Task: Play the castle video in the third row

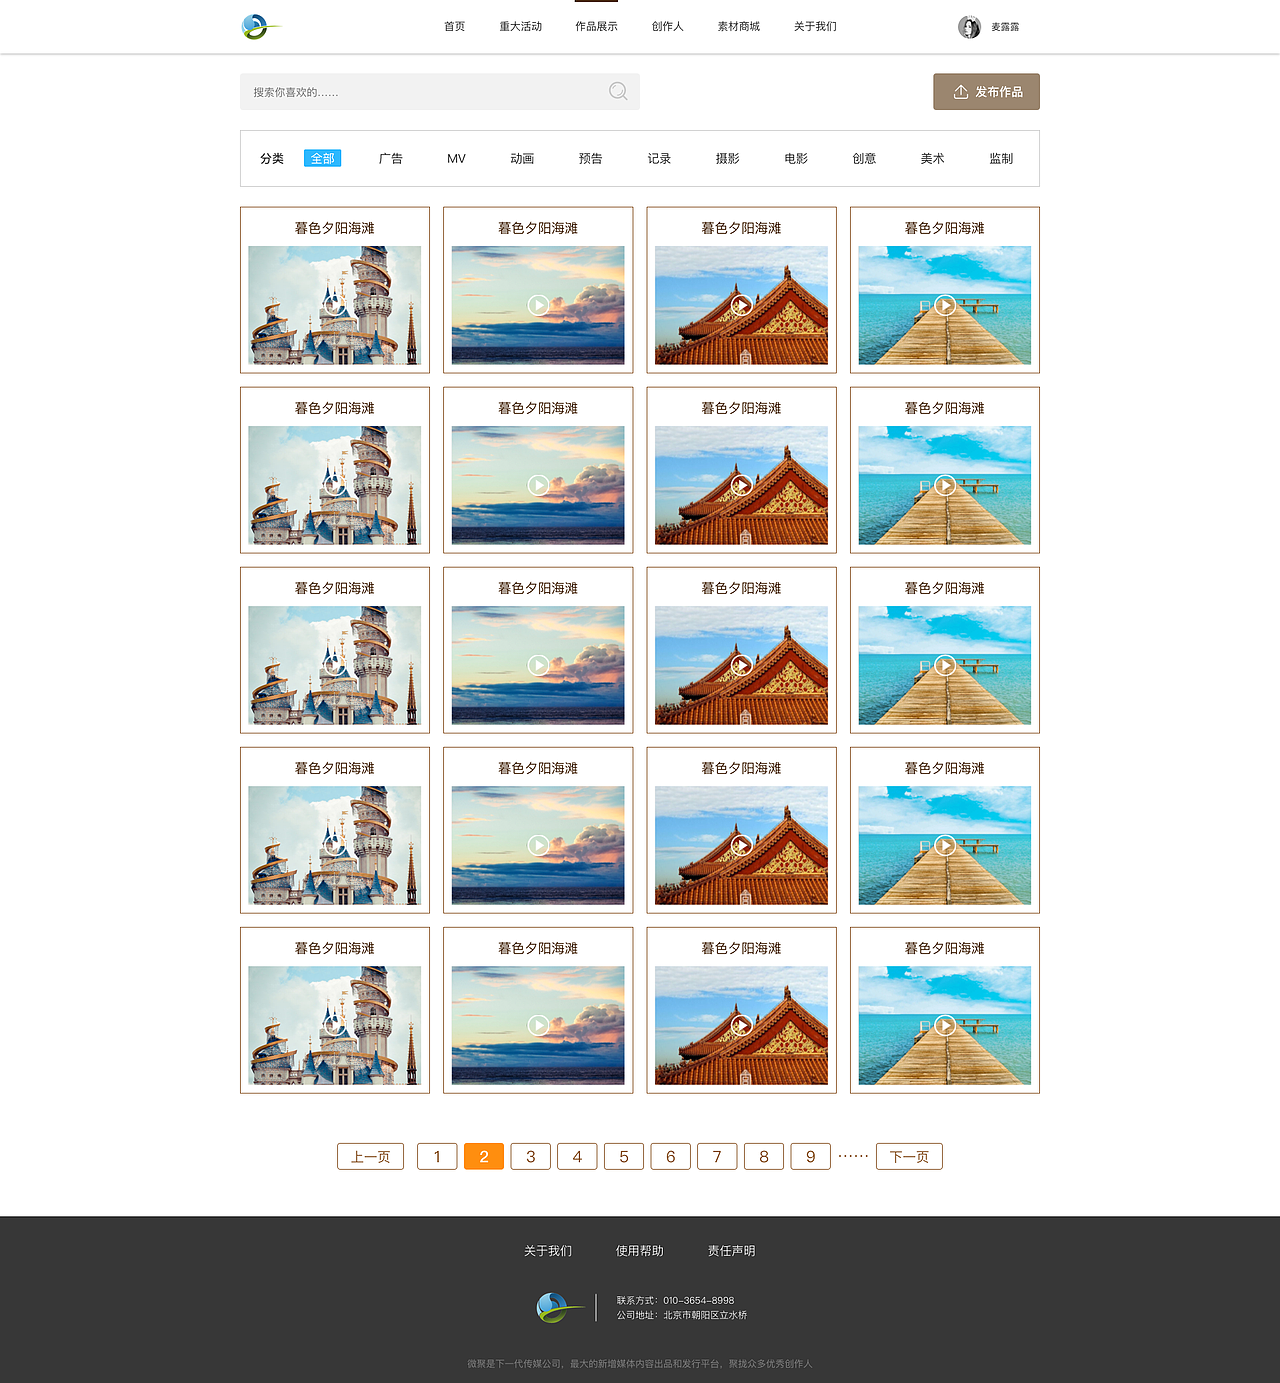Action: click(x=335, y=665)
